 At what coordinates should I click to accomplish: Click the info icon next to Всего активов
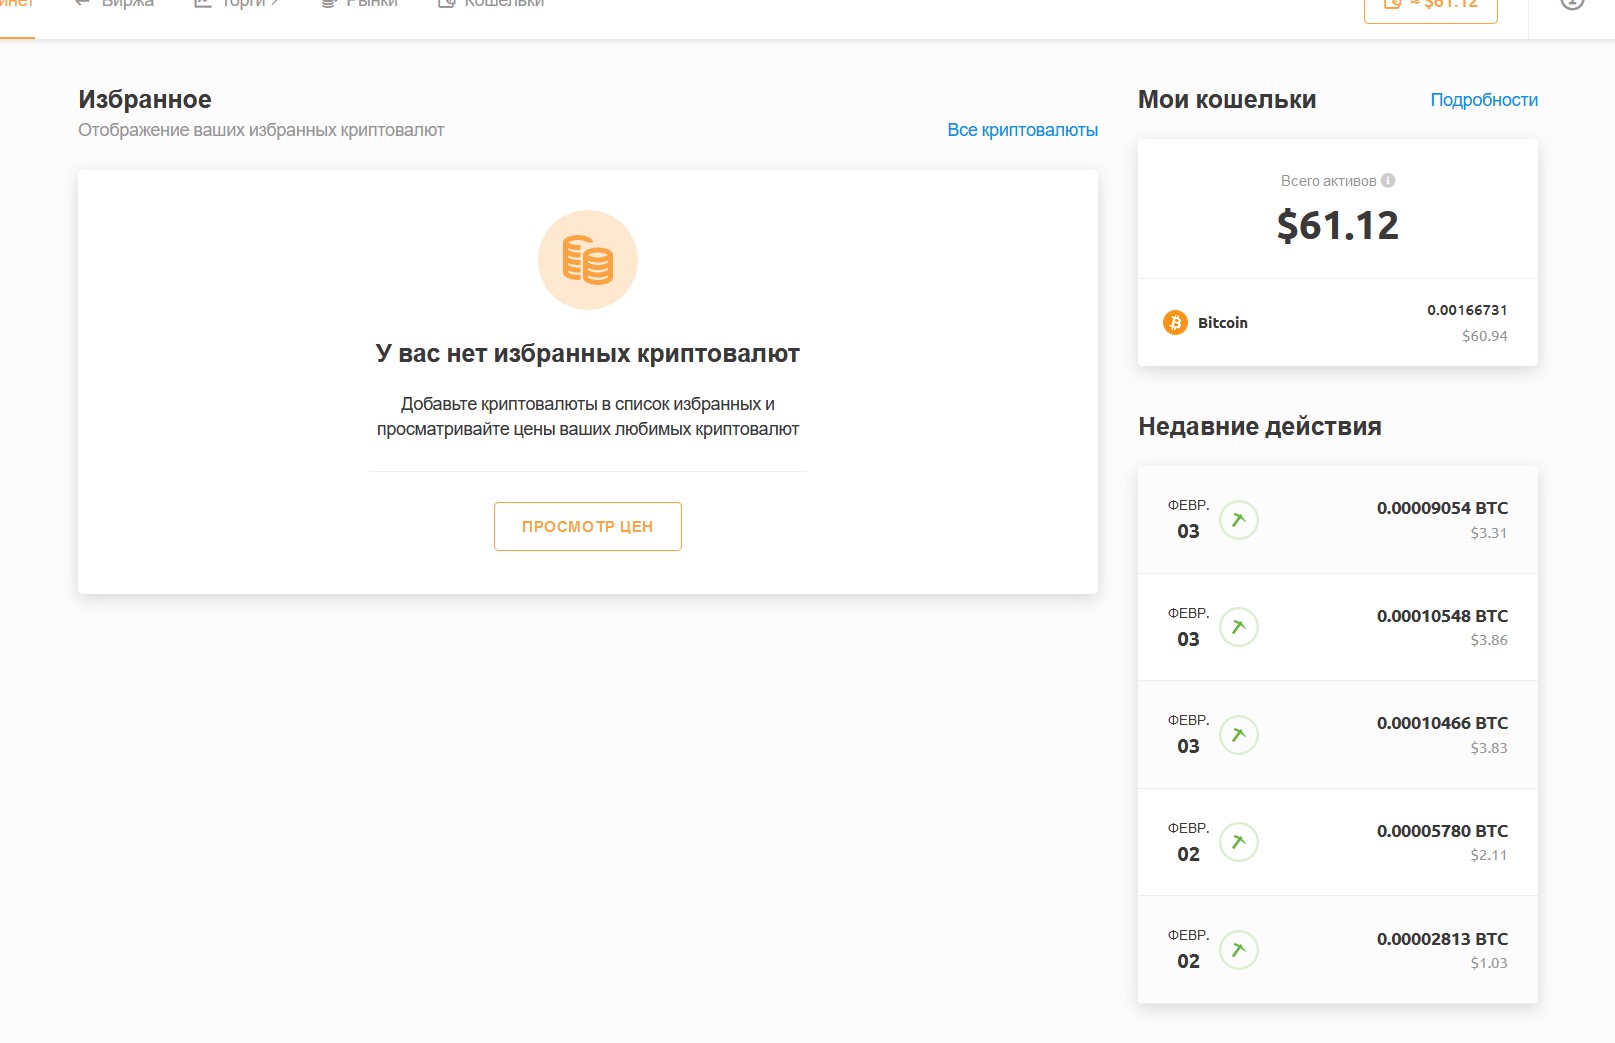(1388, 181)
